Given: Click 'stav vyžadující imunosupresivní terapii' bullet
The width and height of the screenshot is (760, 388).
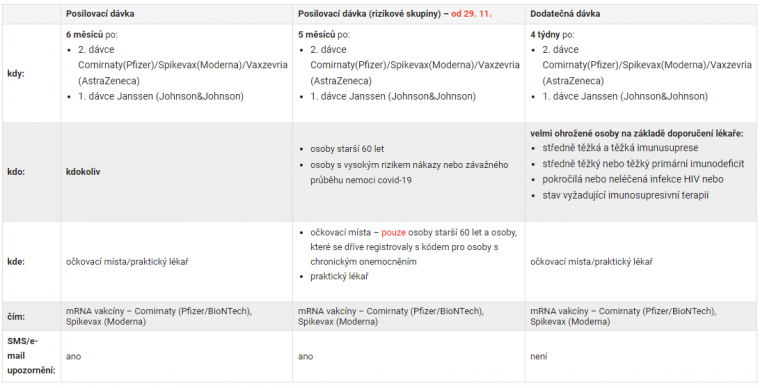Looking at the screenshot, I should point(625,195).
